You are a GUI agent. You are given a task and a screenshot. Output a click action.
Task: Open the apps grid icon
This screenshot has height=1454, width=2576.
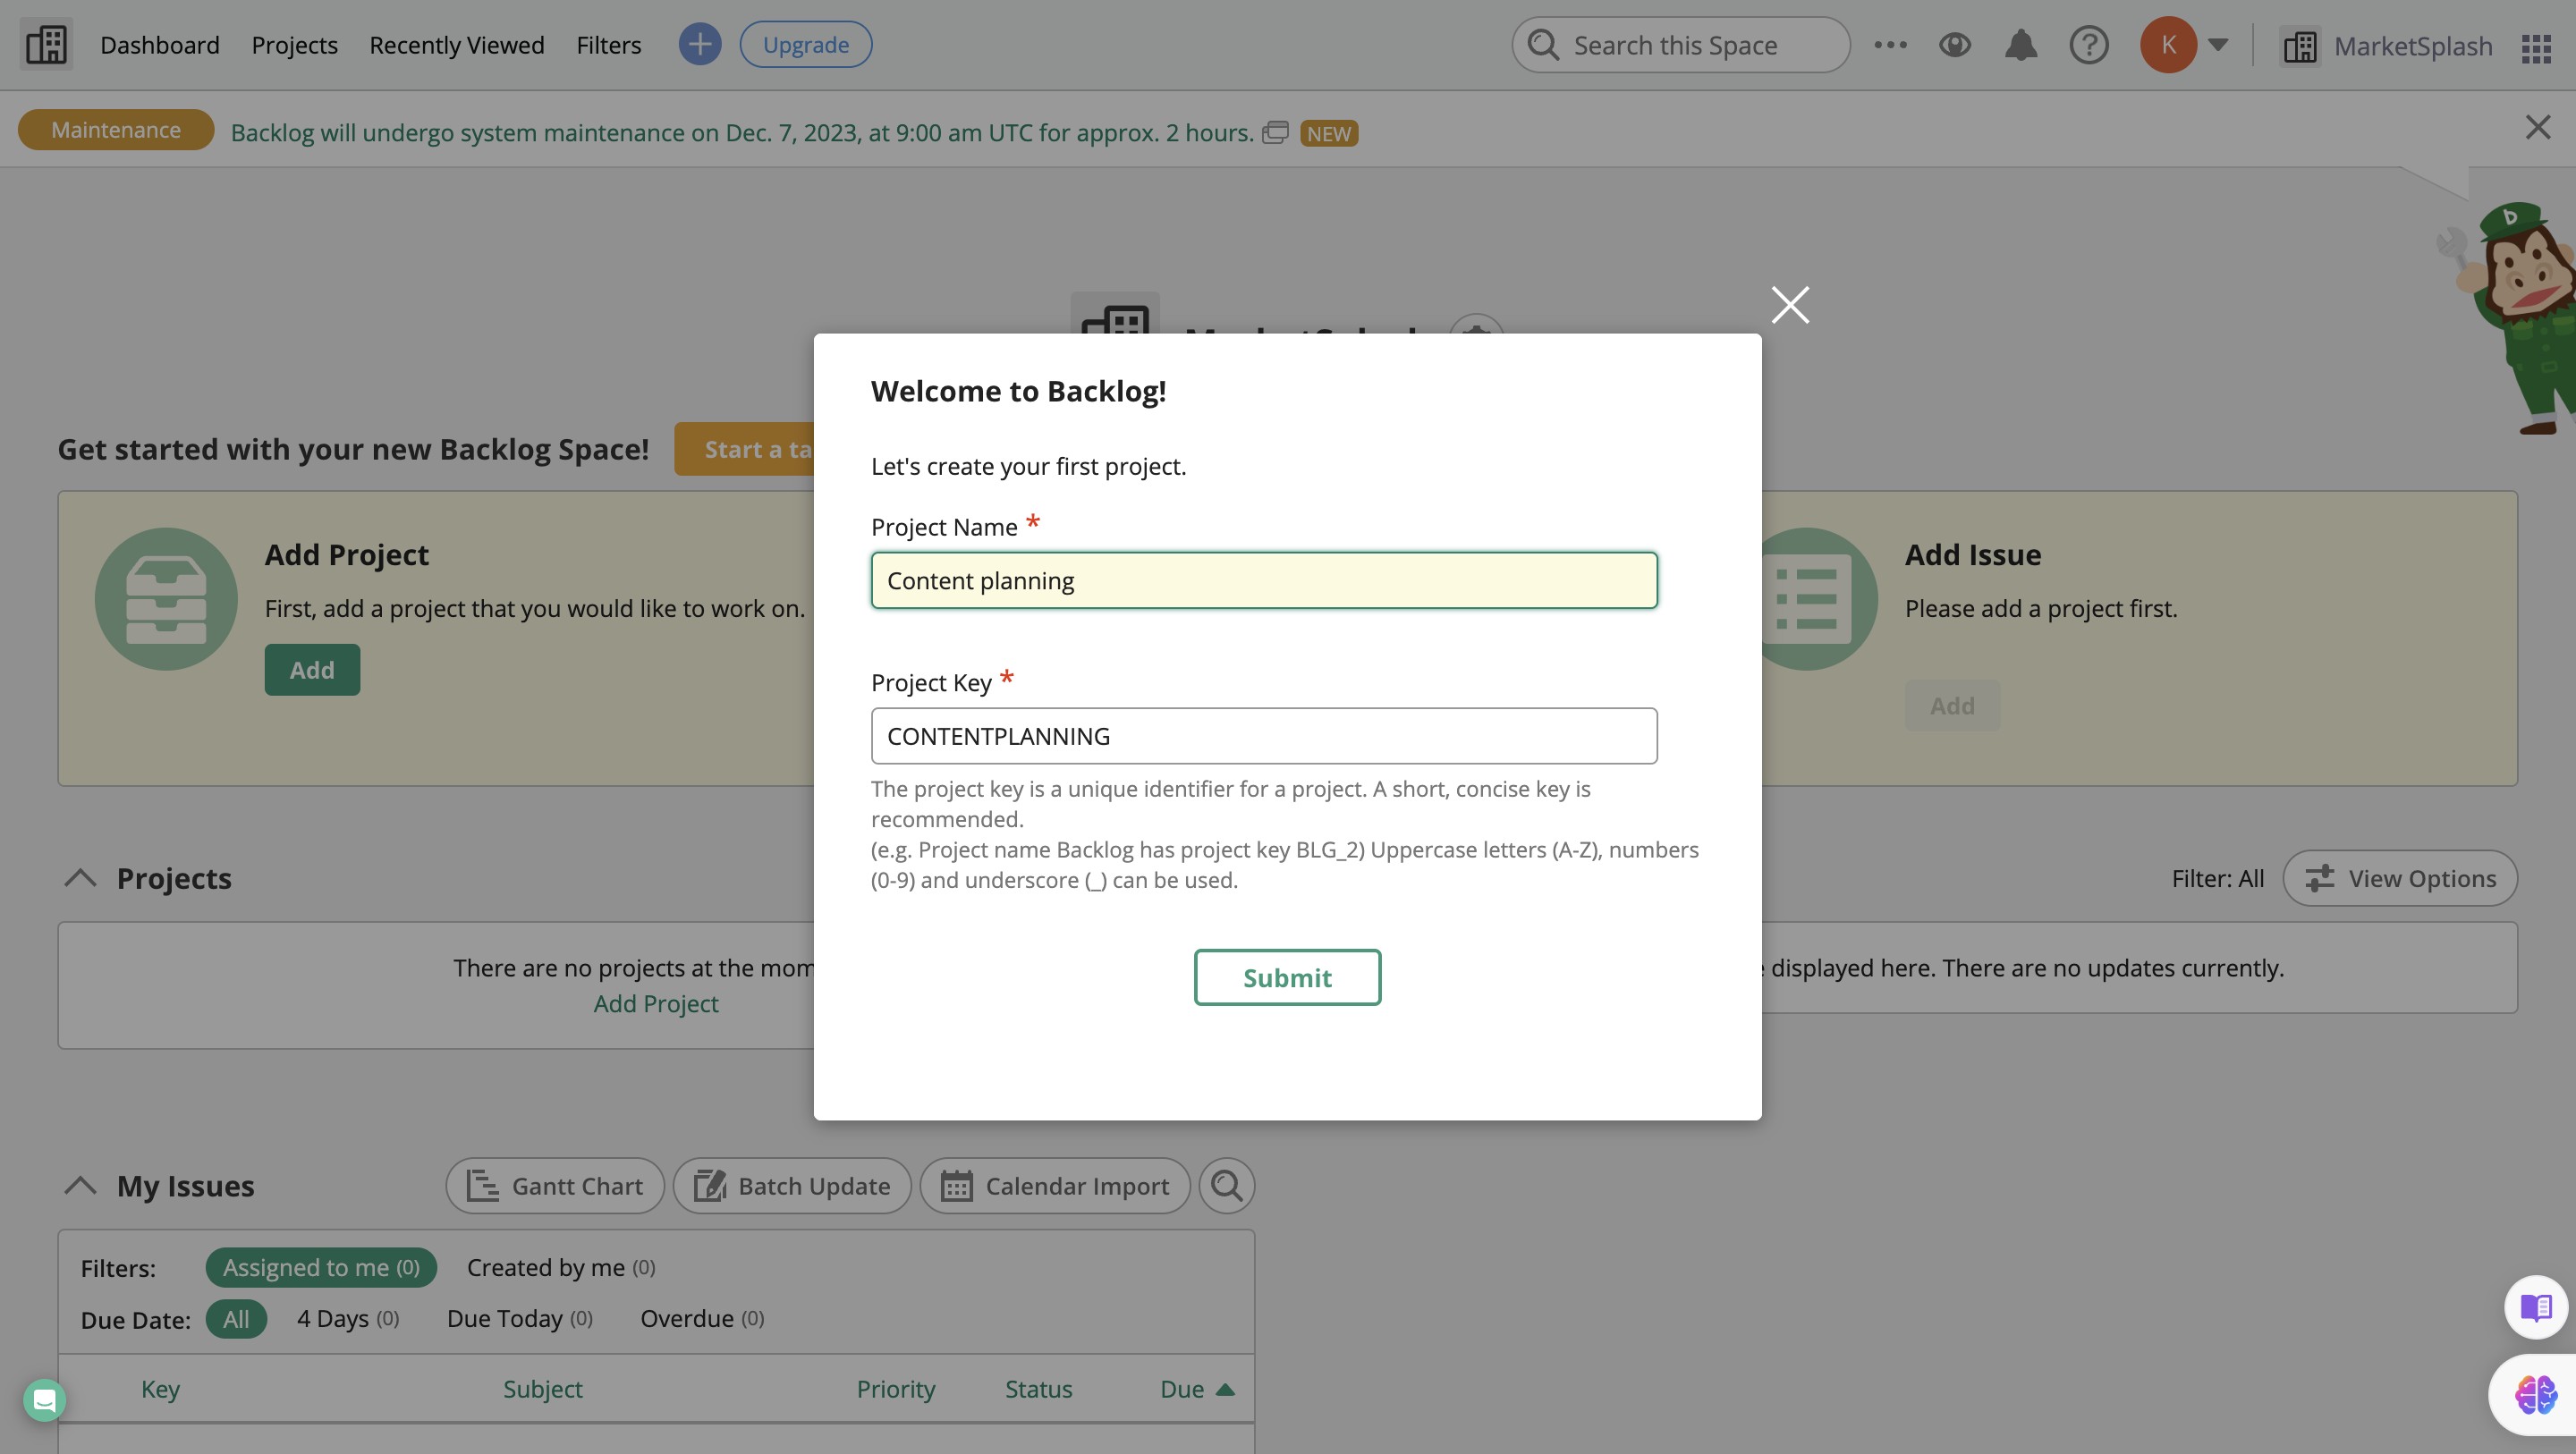click(x=2536, y=47)
